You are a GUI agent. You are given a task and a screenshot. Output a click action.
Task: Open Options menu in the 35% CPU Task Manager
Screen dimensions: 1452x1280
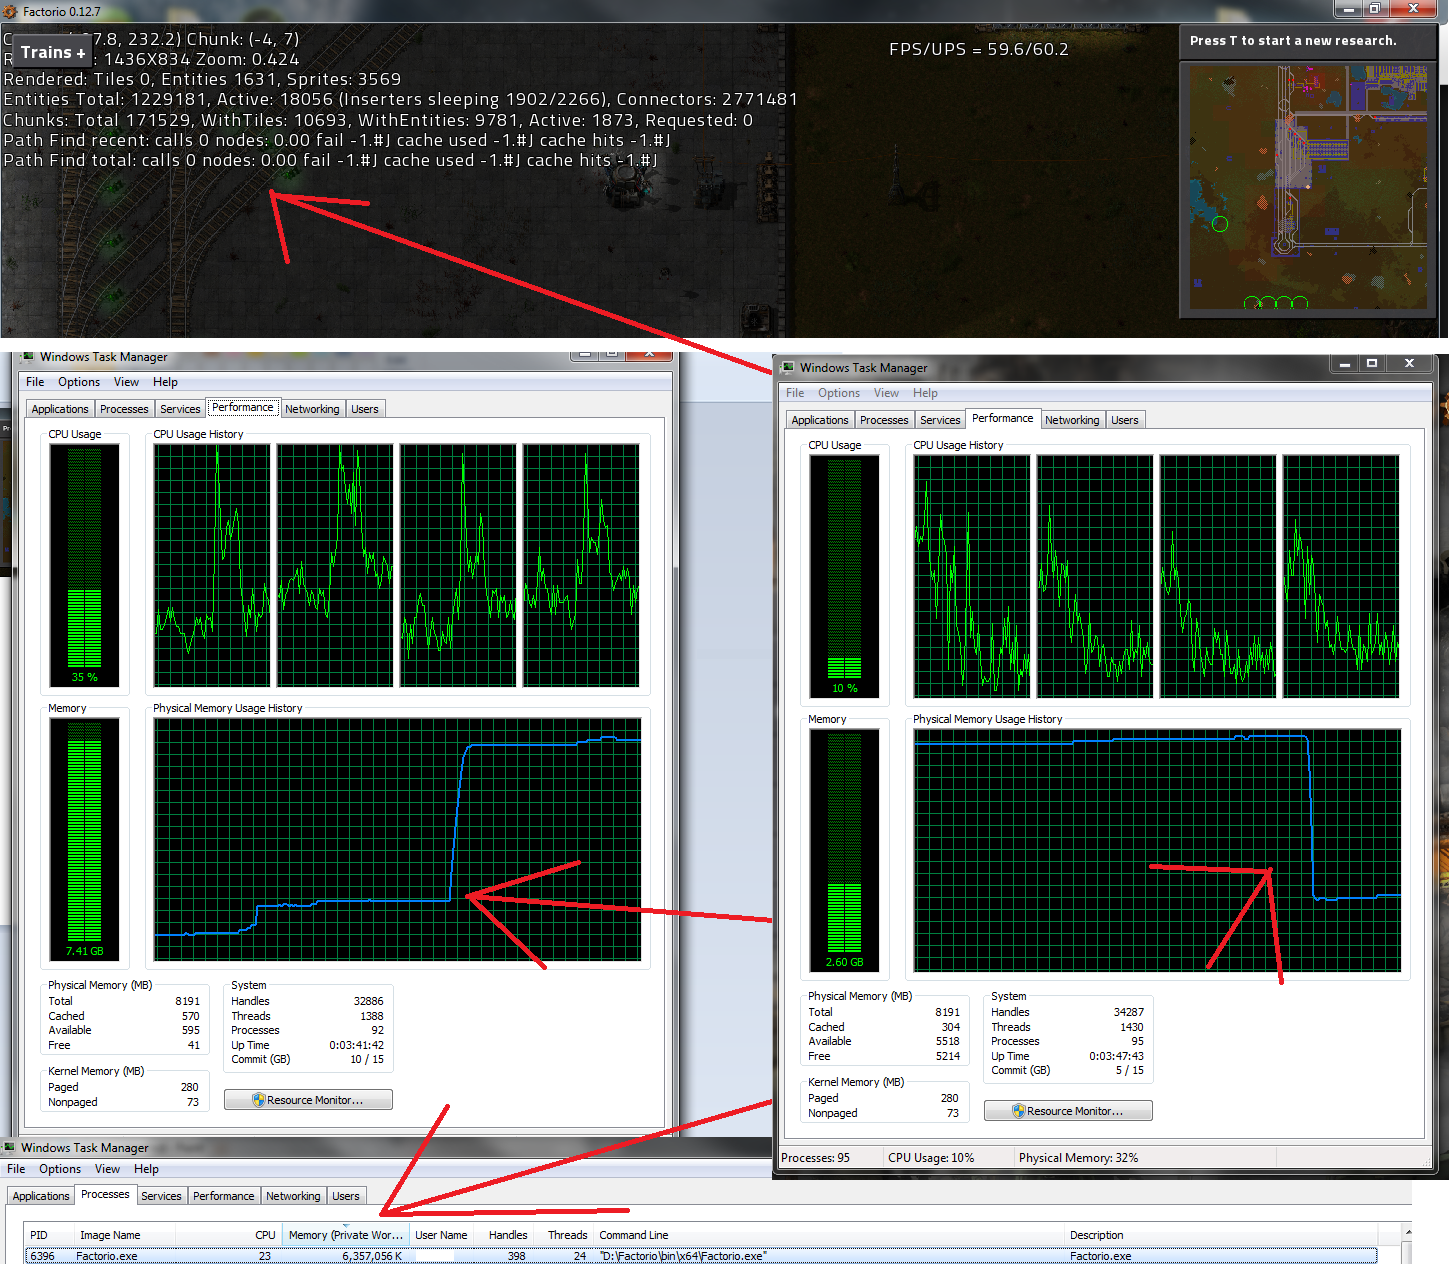click(x=79, y=382)
